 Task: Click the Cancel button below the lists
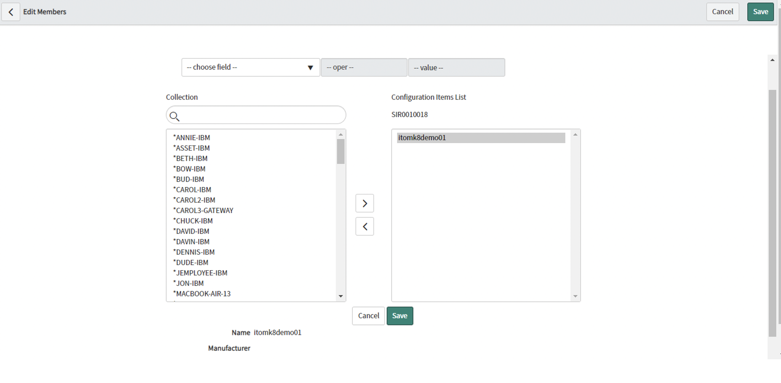click(369, 316)
